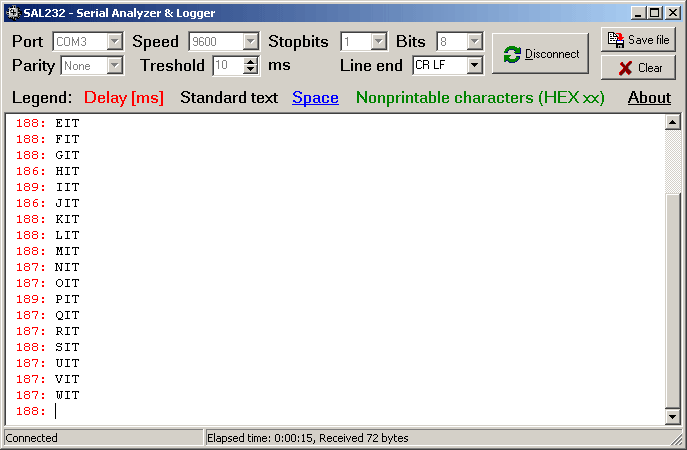Open the About link
Screen dimensions: 687x450
(649, 98)
